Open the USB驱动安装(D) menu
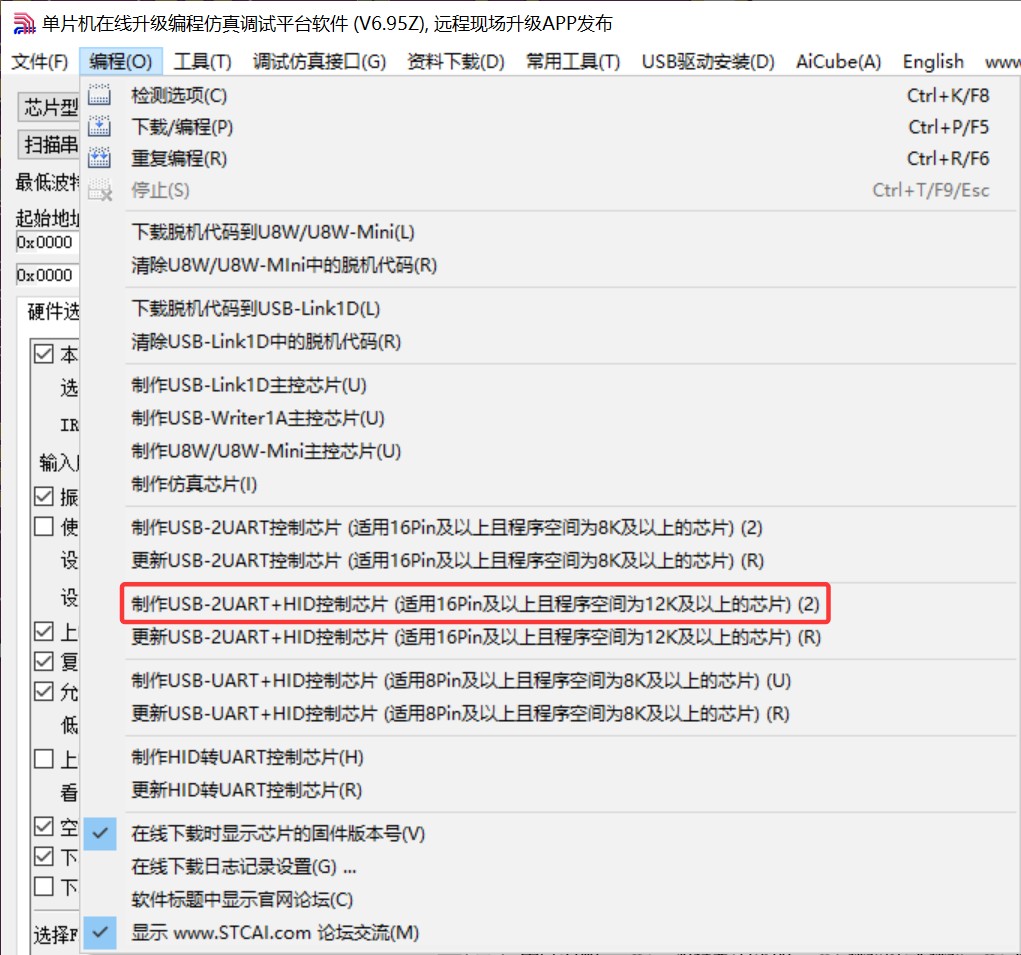 pos(708,62)
